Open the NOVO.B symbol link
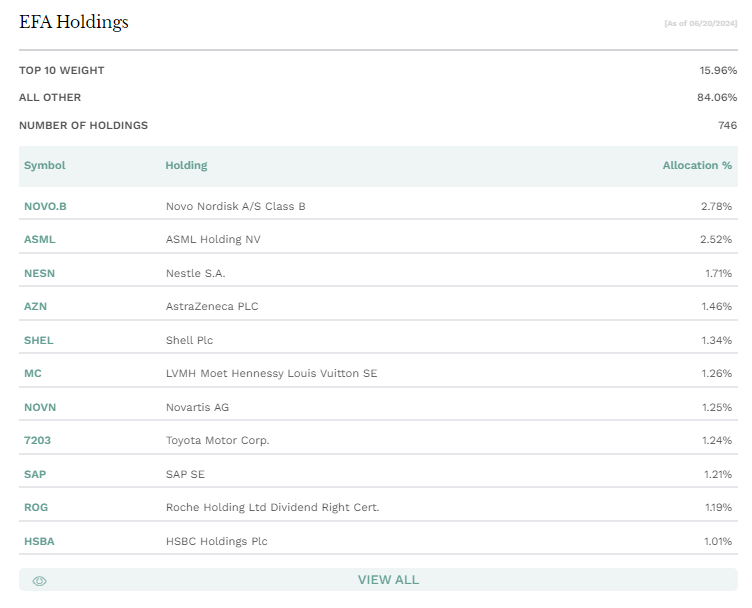The width and height of the screenshot is (752, 608). 45,206
